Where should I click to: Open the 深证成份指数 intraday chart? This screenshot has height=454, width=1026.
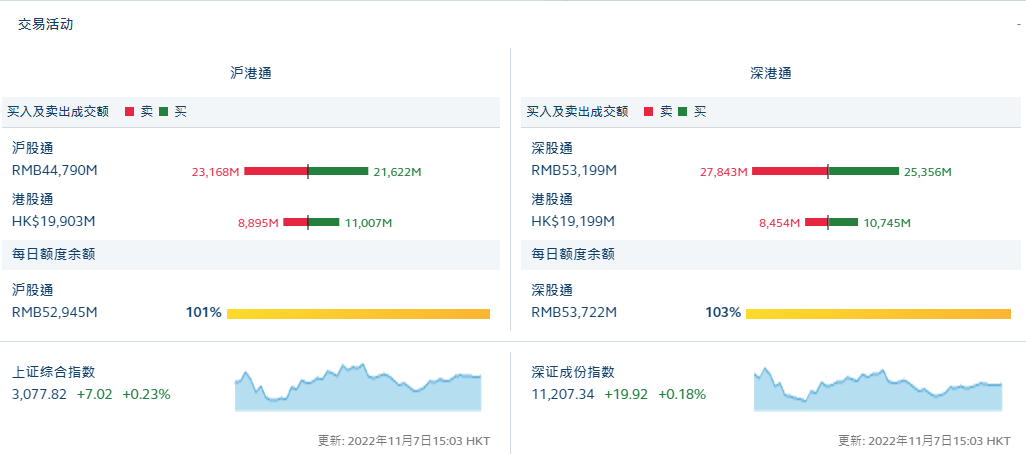coord(878,388)
